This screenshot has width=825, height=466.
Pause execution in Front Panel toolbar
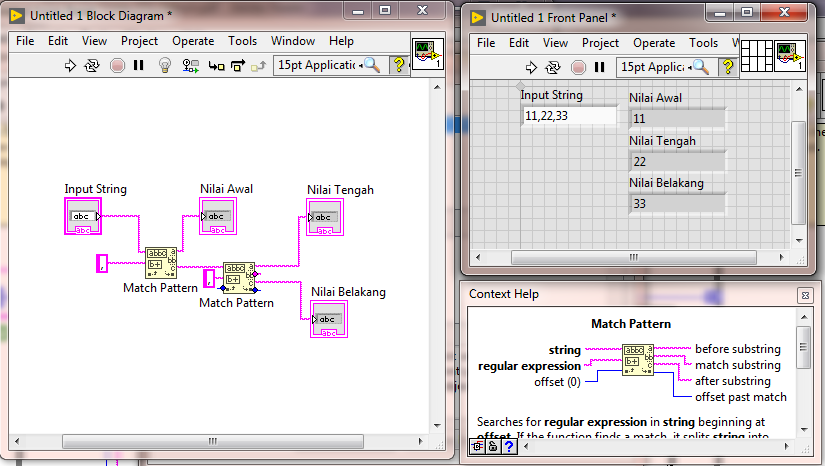[599, 67]
